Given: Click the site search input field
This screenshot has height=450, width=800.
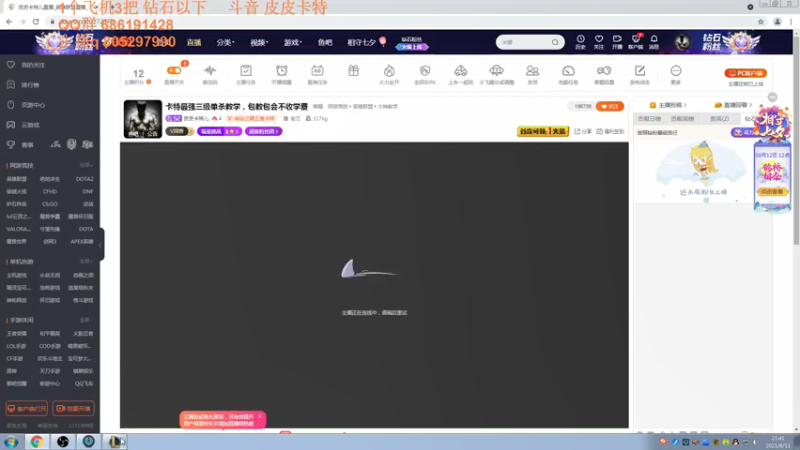Looking at the screenshot, I should click(x=524, y=42).
